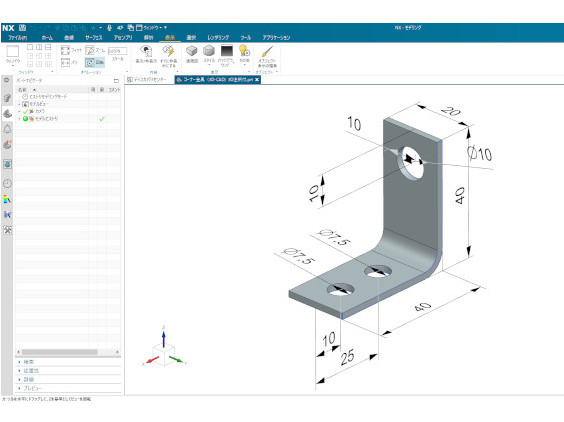
Task: Close the コーナー金具 part tab
Action: pos(257,80)
